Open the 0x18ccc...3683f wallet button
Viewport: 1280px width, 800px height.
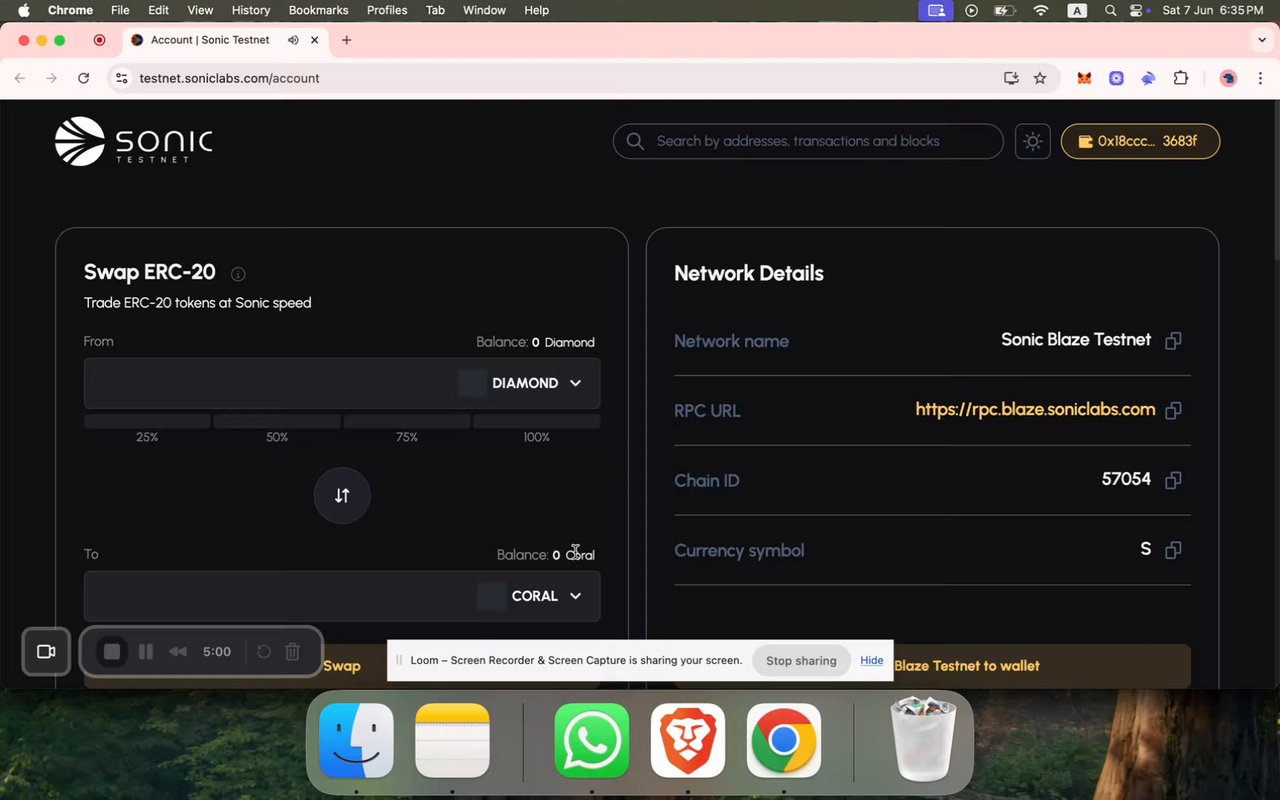1140,141
